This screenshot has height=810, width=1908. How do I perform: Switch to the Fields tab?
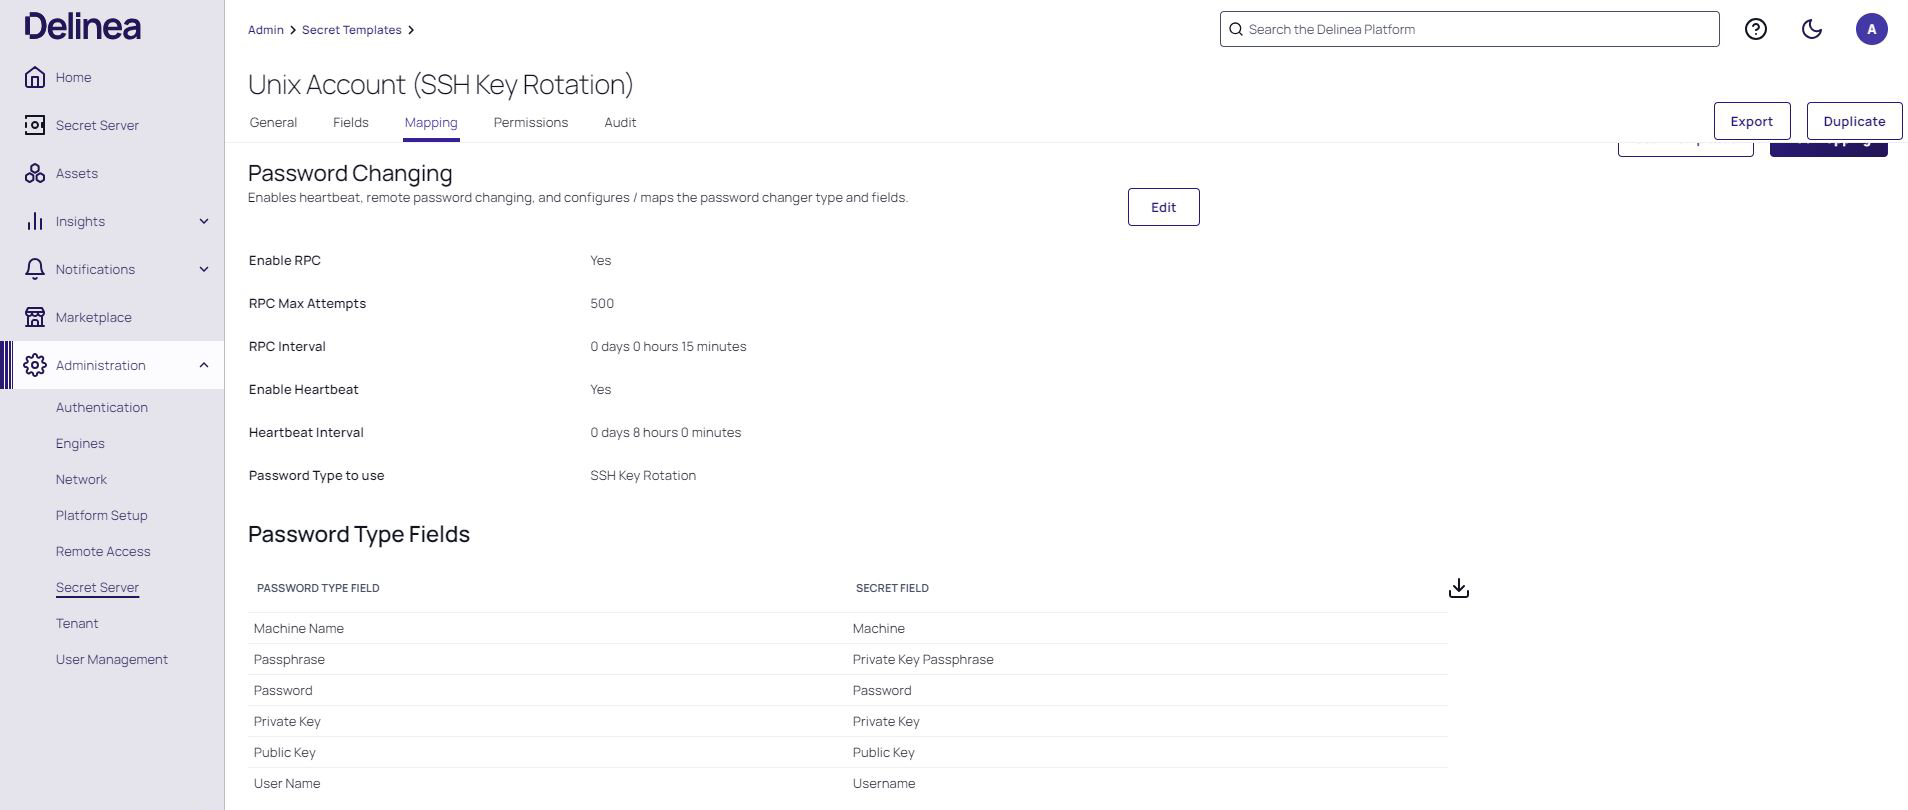pos(350,123)
